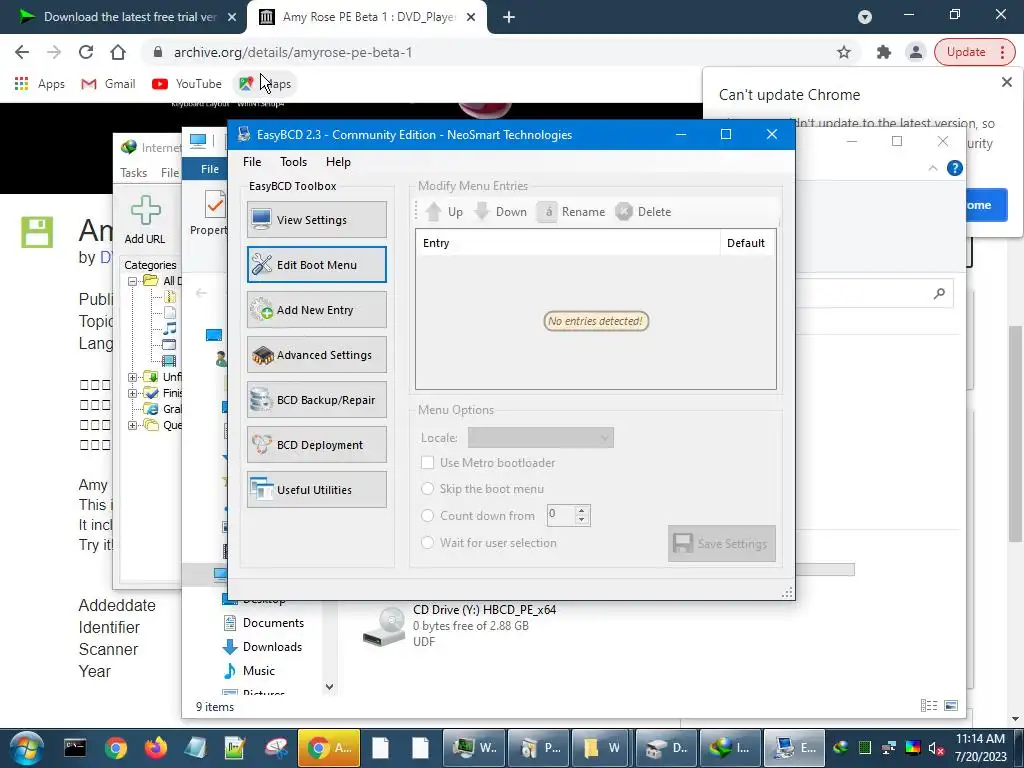
Task: Open the EasyBCD File menu
Action: (252, 162)
